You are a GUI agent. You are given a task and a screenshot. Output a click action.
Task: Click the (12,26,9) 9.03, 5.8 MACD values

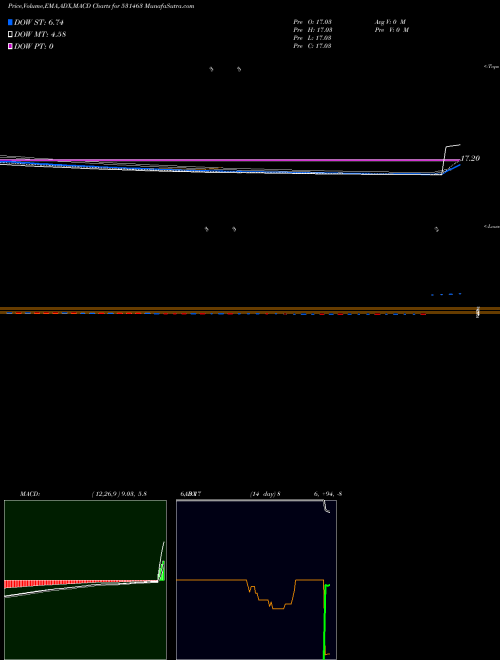click(x=119, y=494)
